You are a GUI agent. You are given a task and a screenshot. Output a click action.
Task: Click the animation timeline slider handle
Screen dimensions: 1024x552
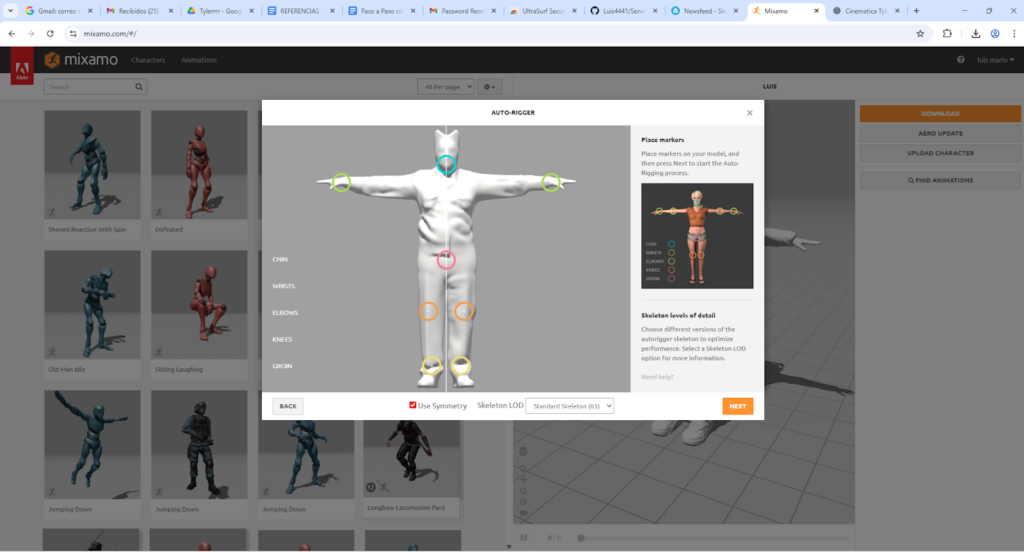click(581, 538)
